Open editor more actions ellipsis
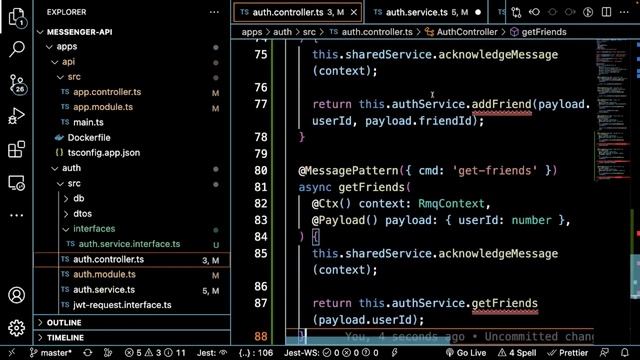Screen dimensions: 640x360 [x=624, y=12]
